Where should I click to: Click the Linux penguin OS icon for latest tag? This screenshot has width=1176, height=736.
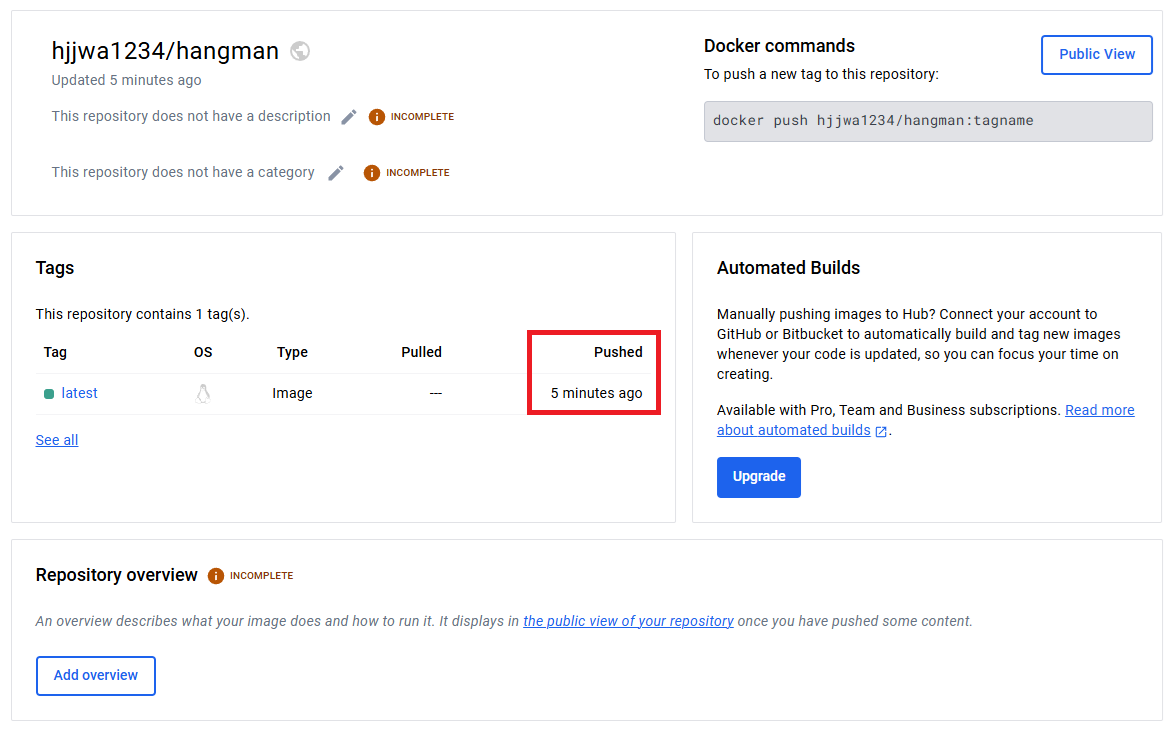tap(203, 393)
